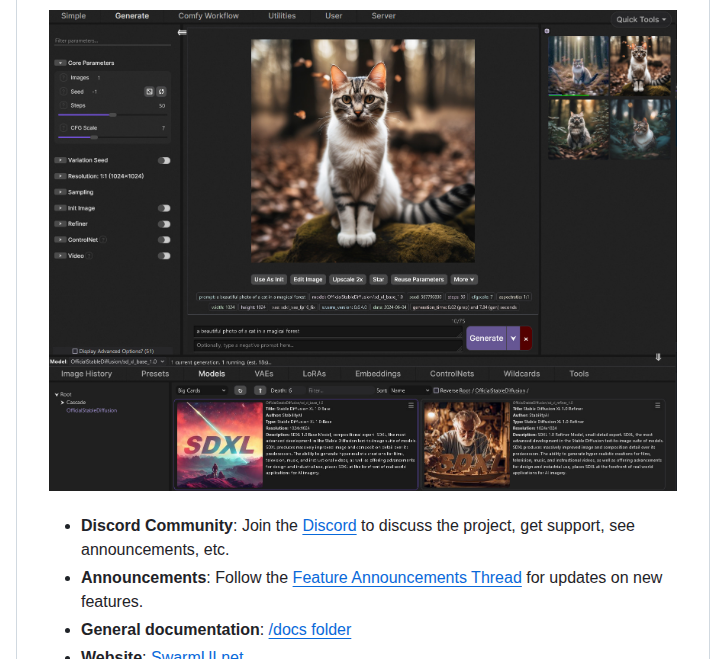Select the SDXL Base model thumbnail
710x659 pixels.
[220, 445]
